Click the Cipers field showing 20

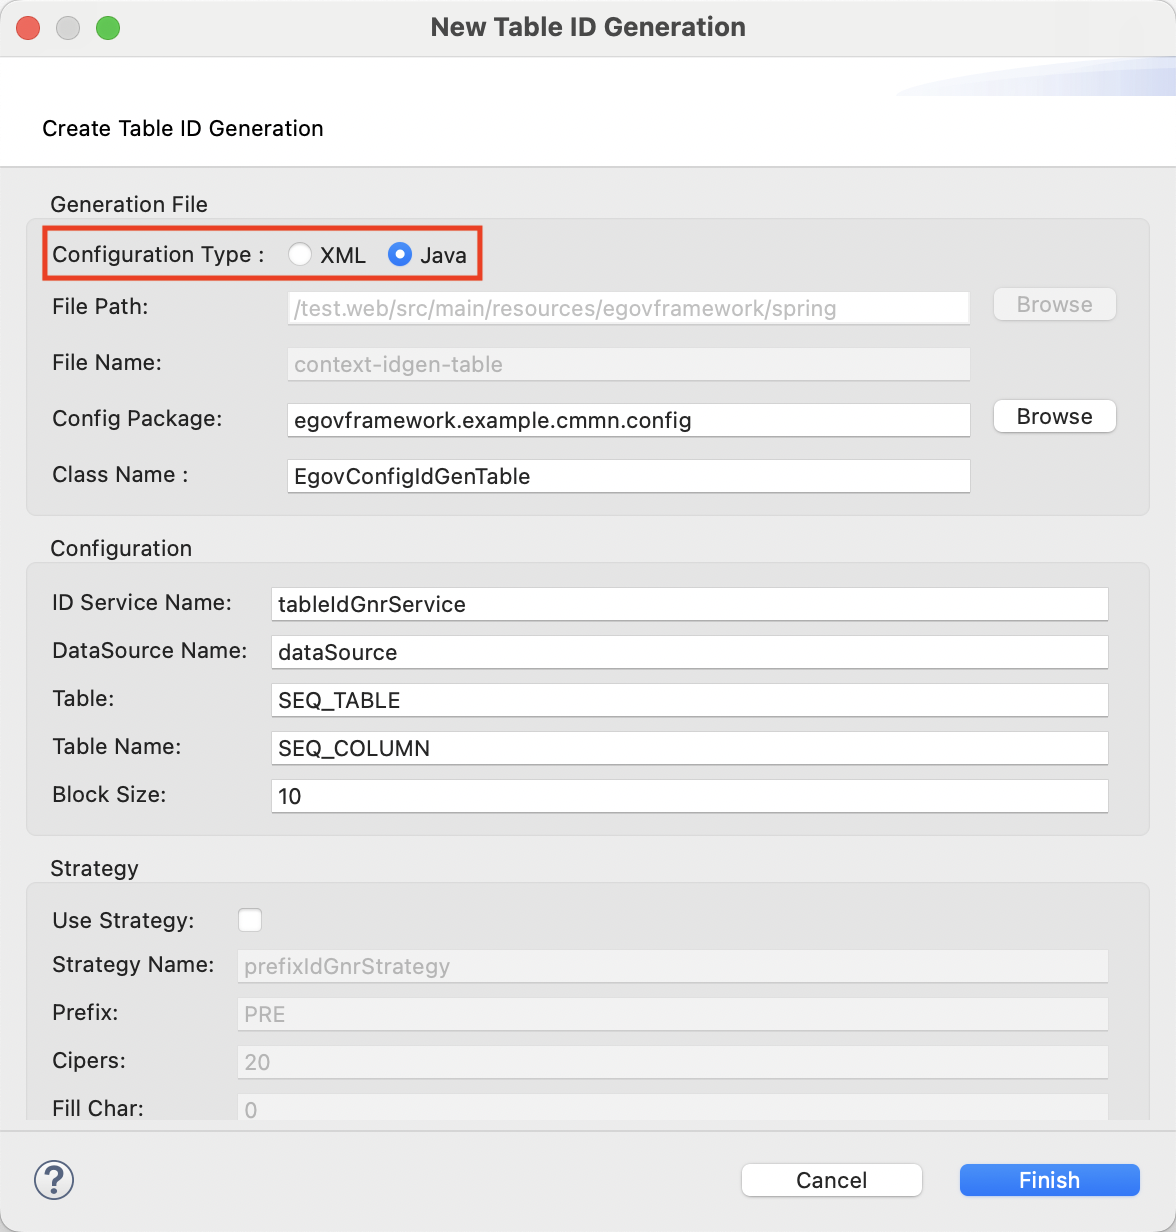(x=672, y=1062)
